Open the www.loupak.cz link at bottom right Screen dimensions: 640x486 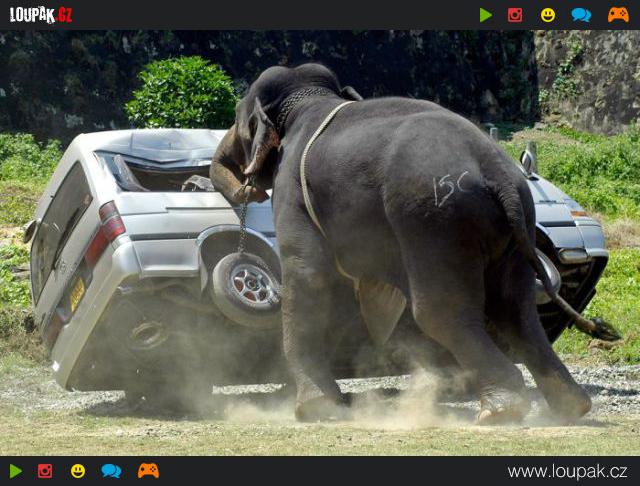click(567, 472)
